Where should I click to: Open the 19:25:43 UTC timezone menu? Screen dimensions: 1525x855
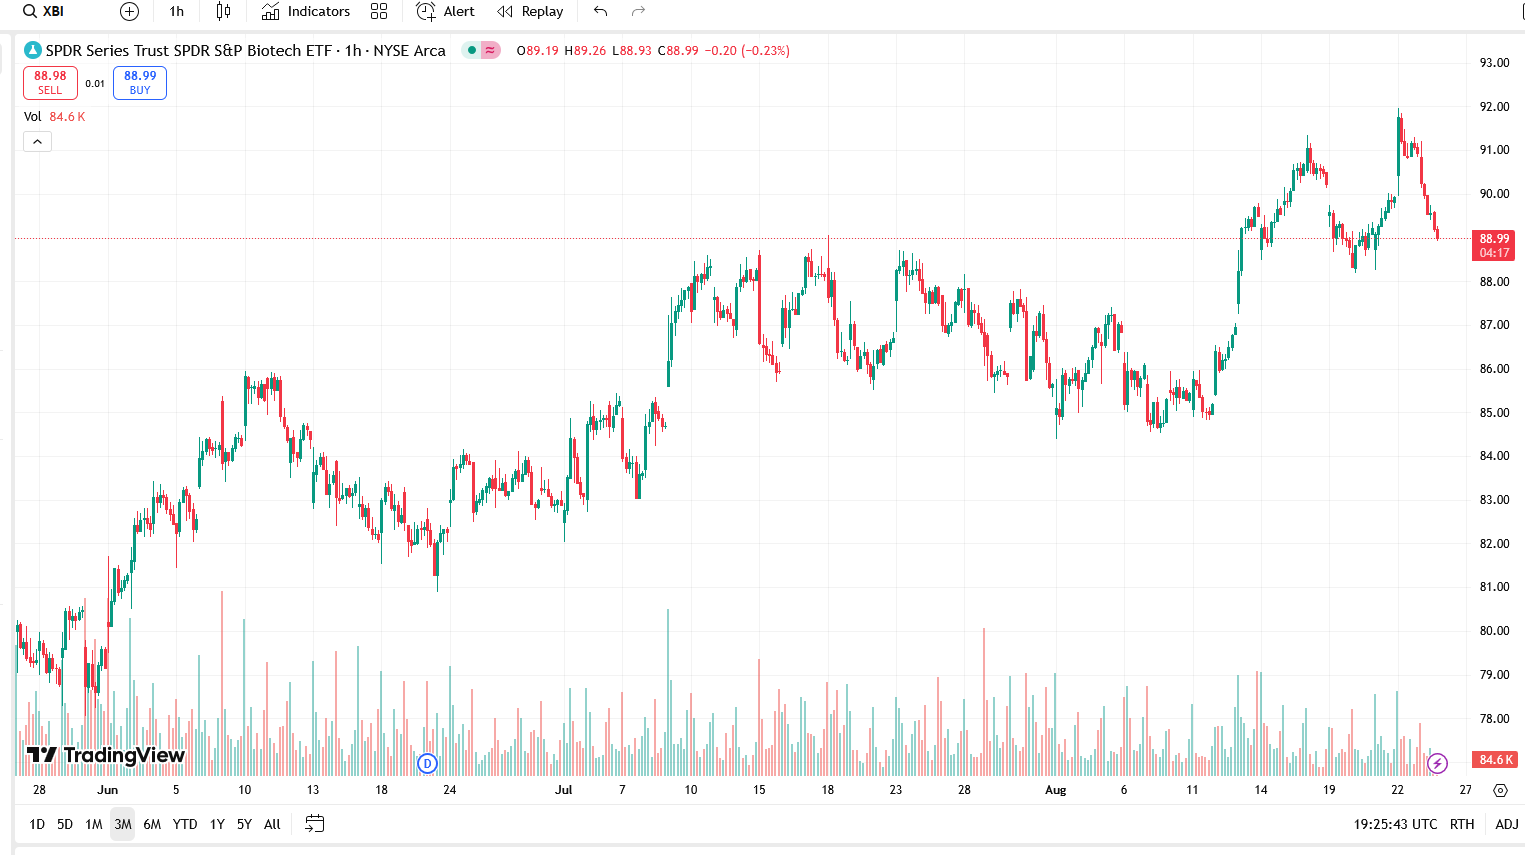[x=1396, y=824]
